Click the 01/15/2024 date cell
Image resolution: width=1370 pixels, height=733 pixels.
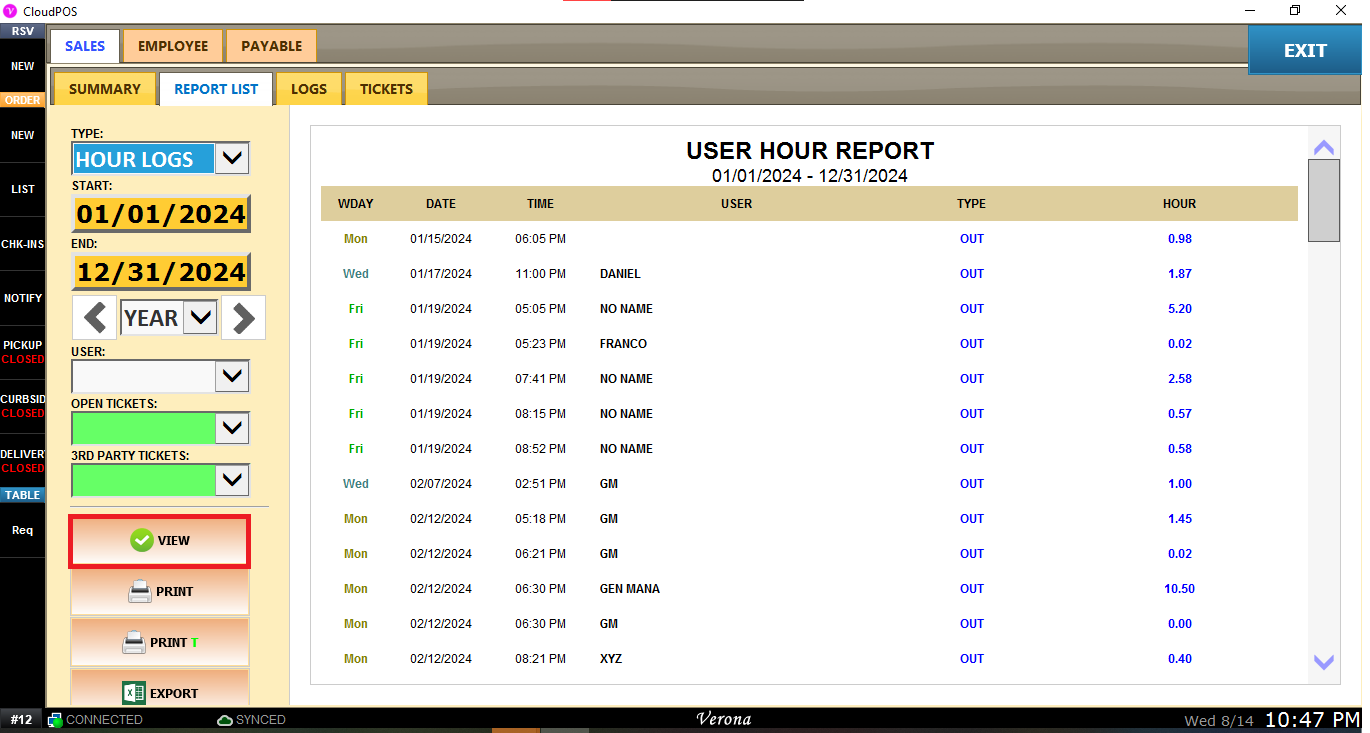(x=441, y=239)
